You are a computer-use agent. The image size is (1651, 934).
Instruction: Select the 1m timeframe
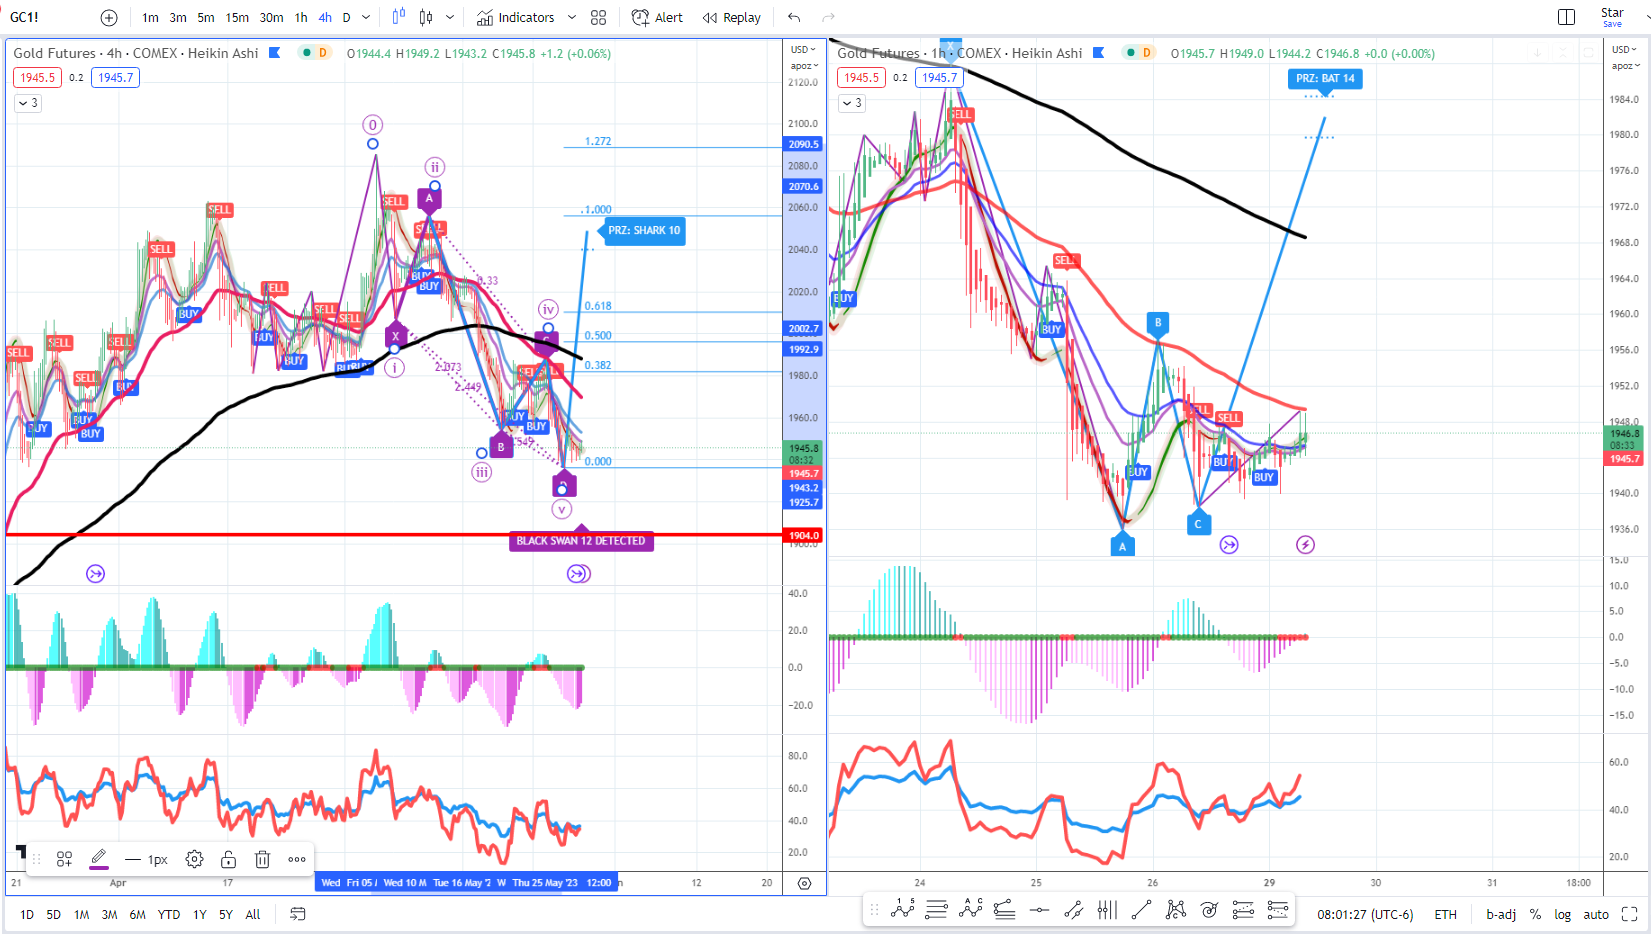[150, 17]
